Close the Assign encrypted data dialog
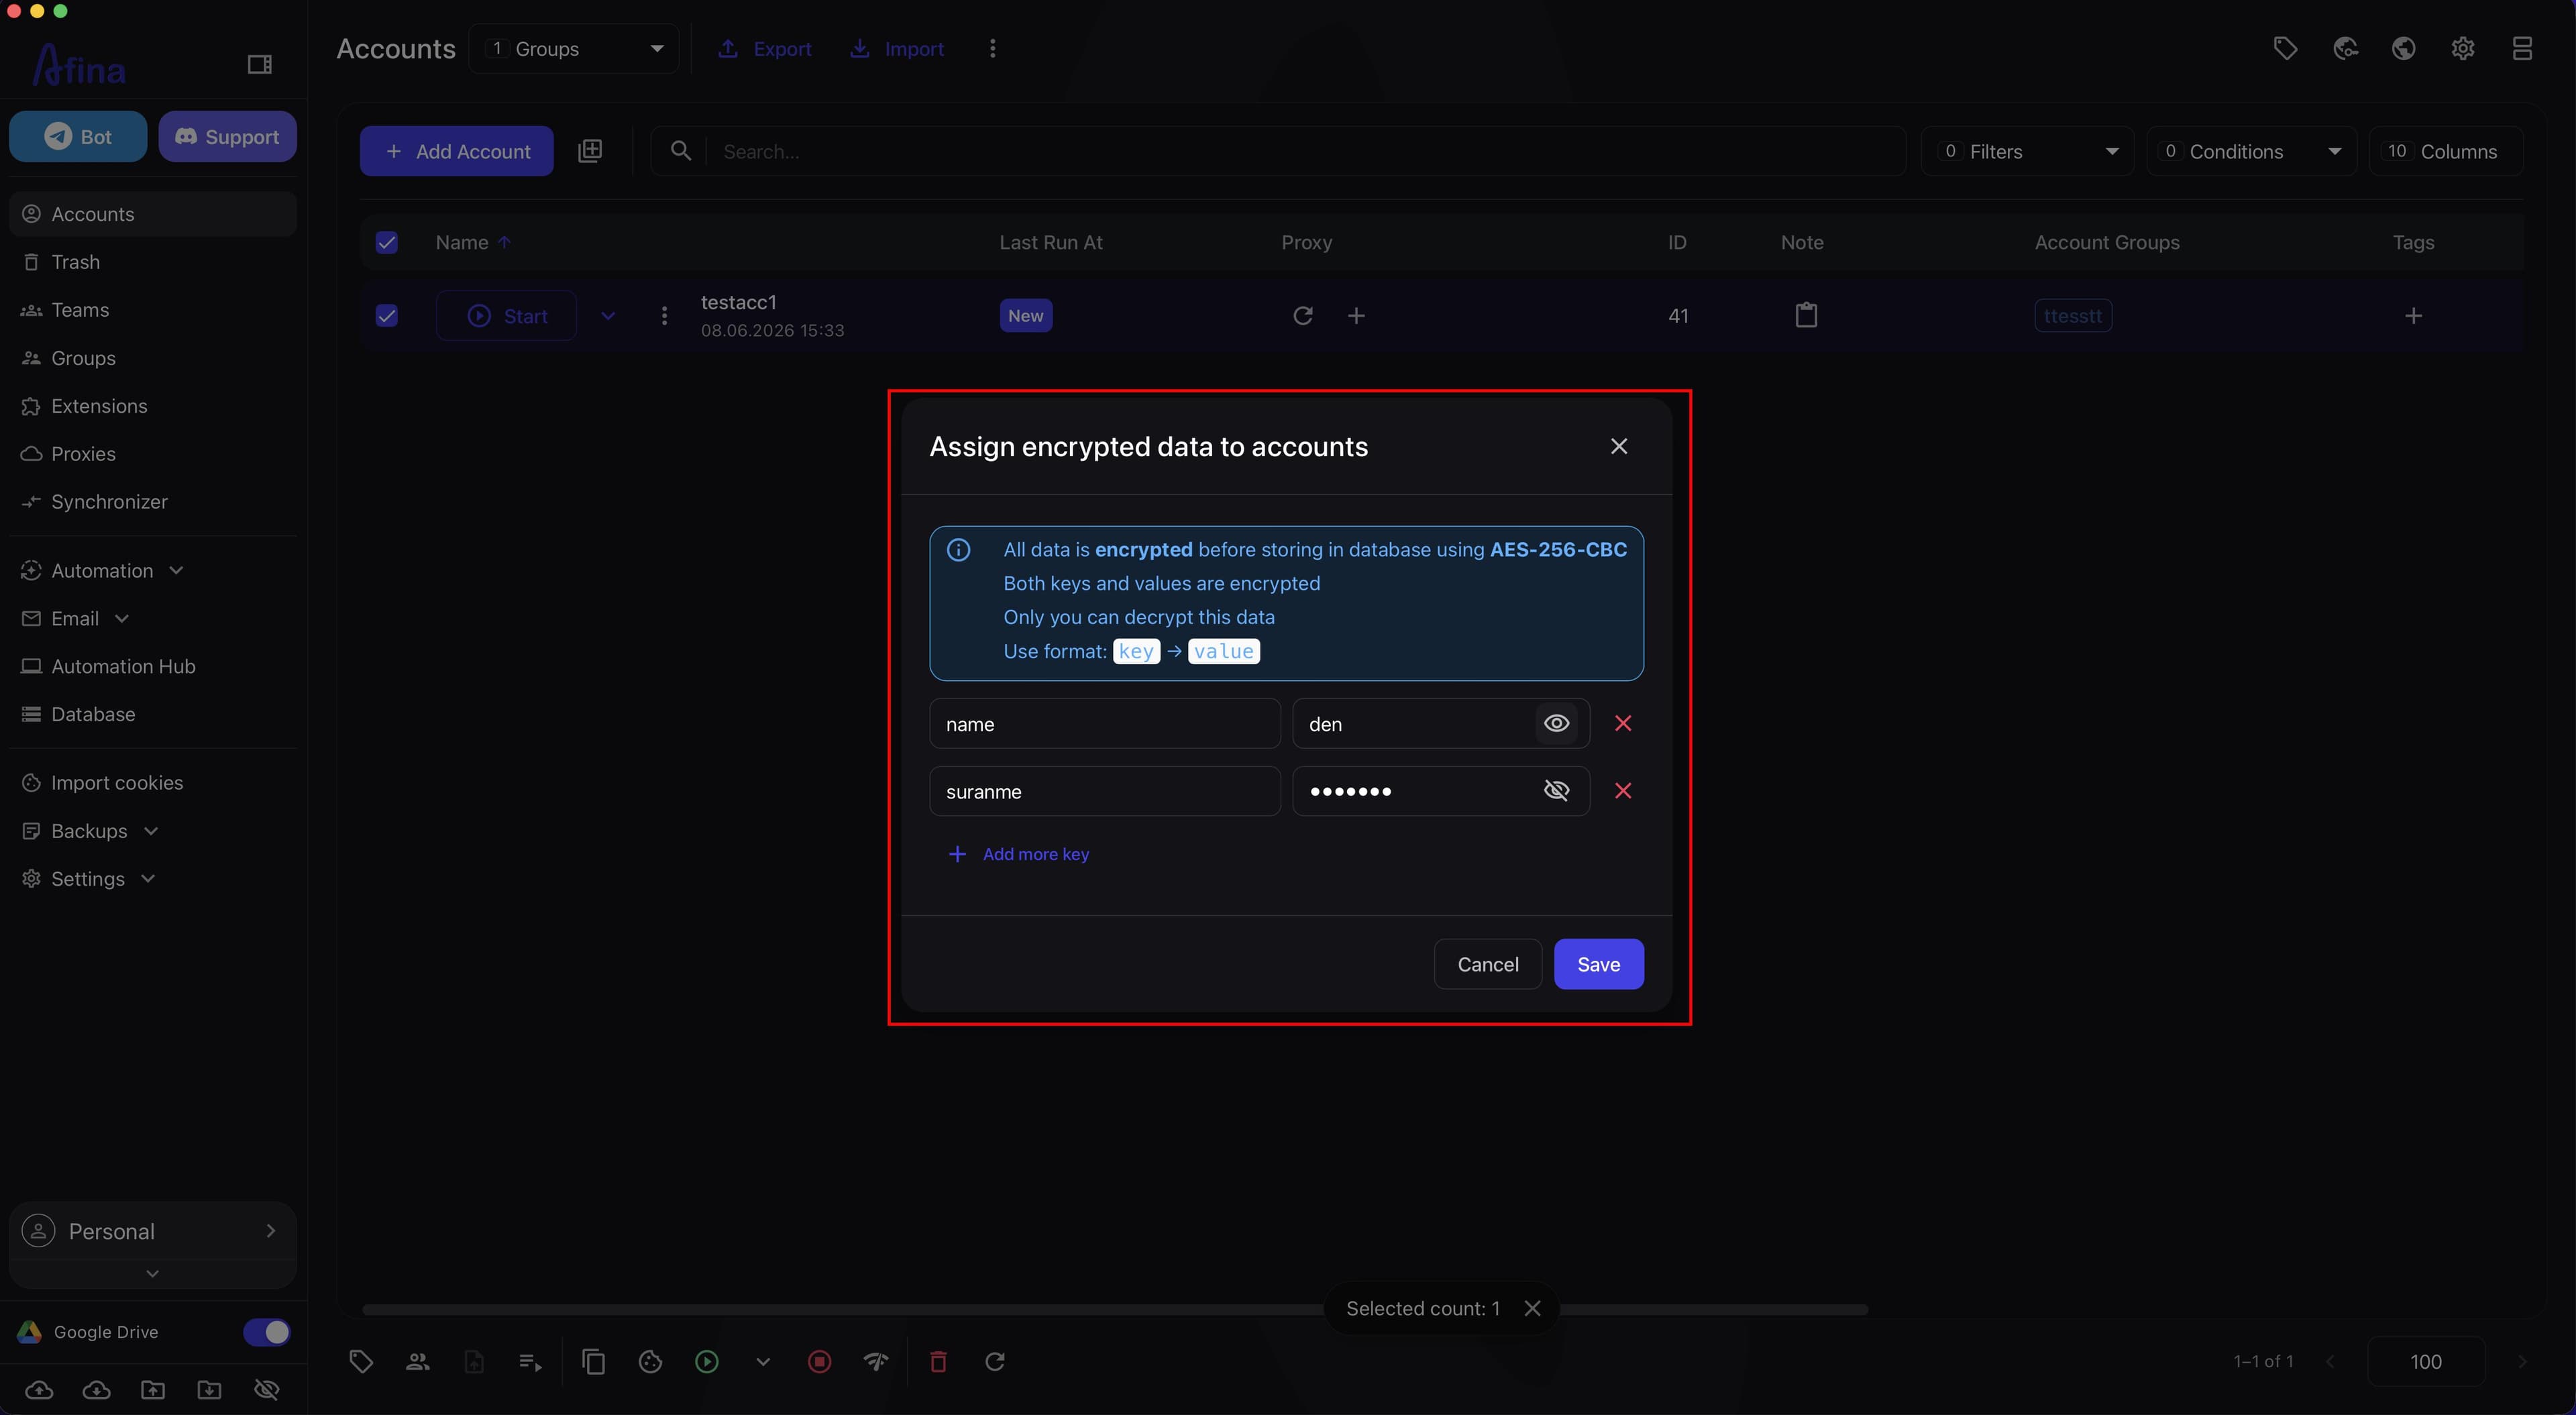This screenshot has height=1415, width=2576. pos(1619,446)
